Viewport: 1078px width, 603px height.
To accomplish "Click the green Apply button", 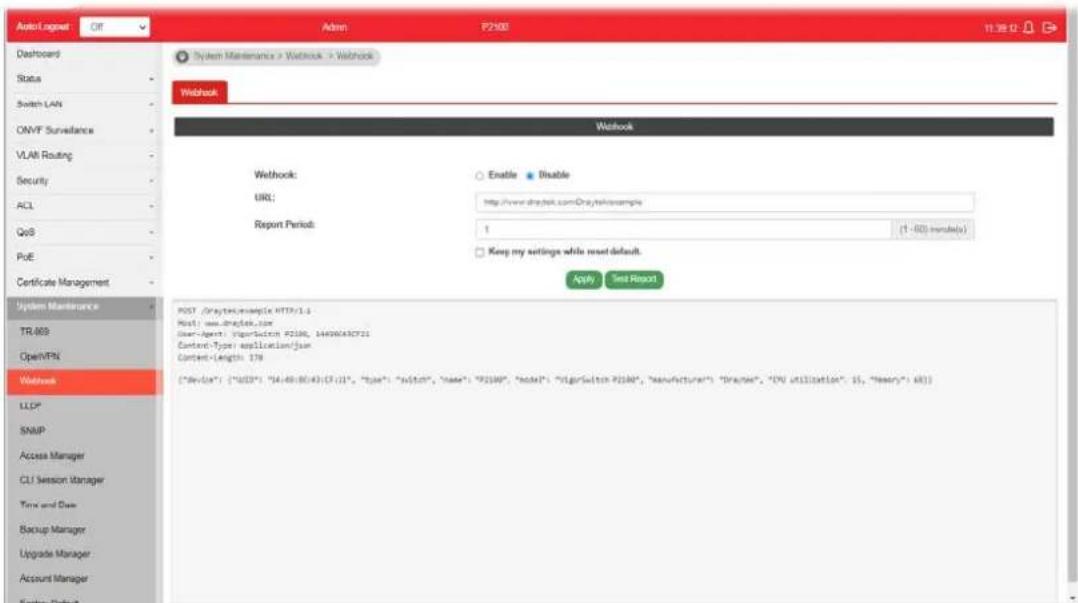I will [584, 279].
